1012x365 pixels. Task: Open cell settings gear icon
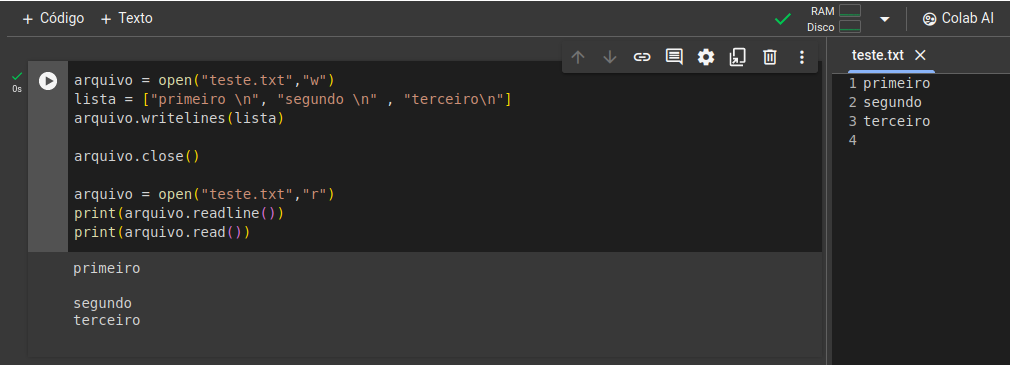(706, 57)
